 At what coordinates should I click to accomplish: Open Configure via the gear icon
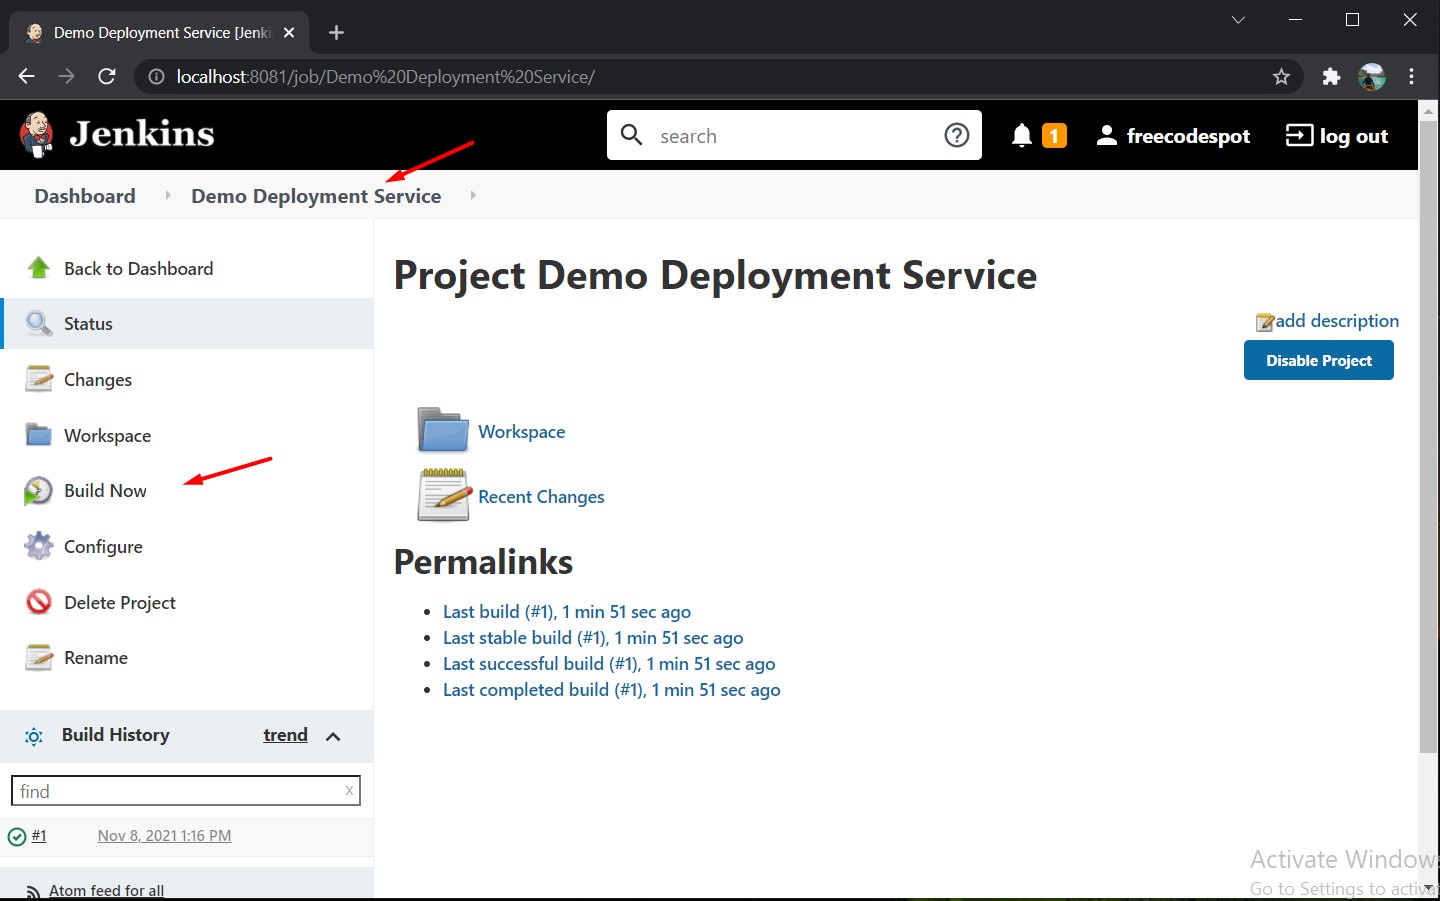(38, 546)
